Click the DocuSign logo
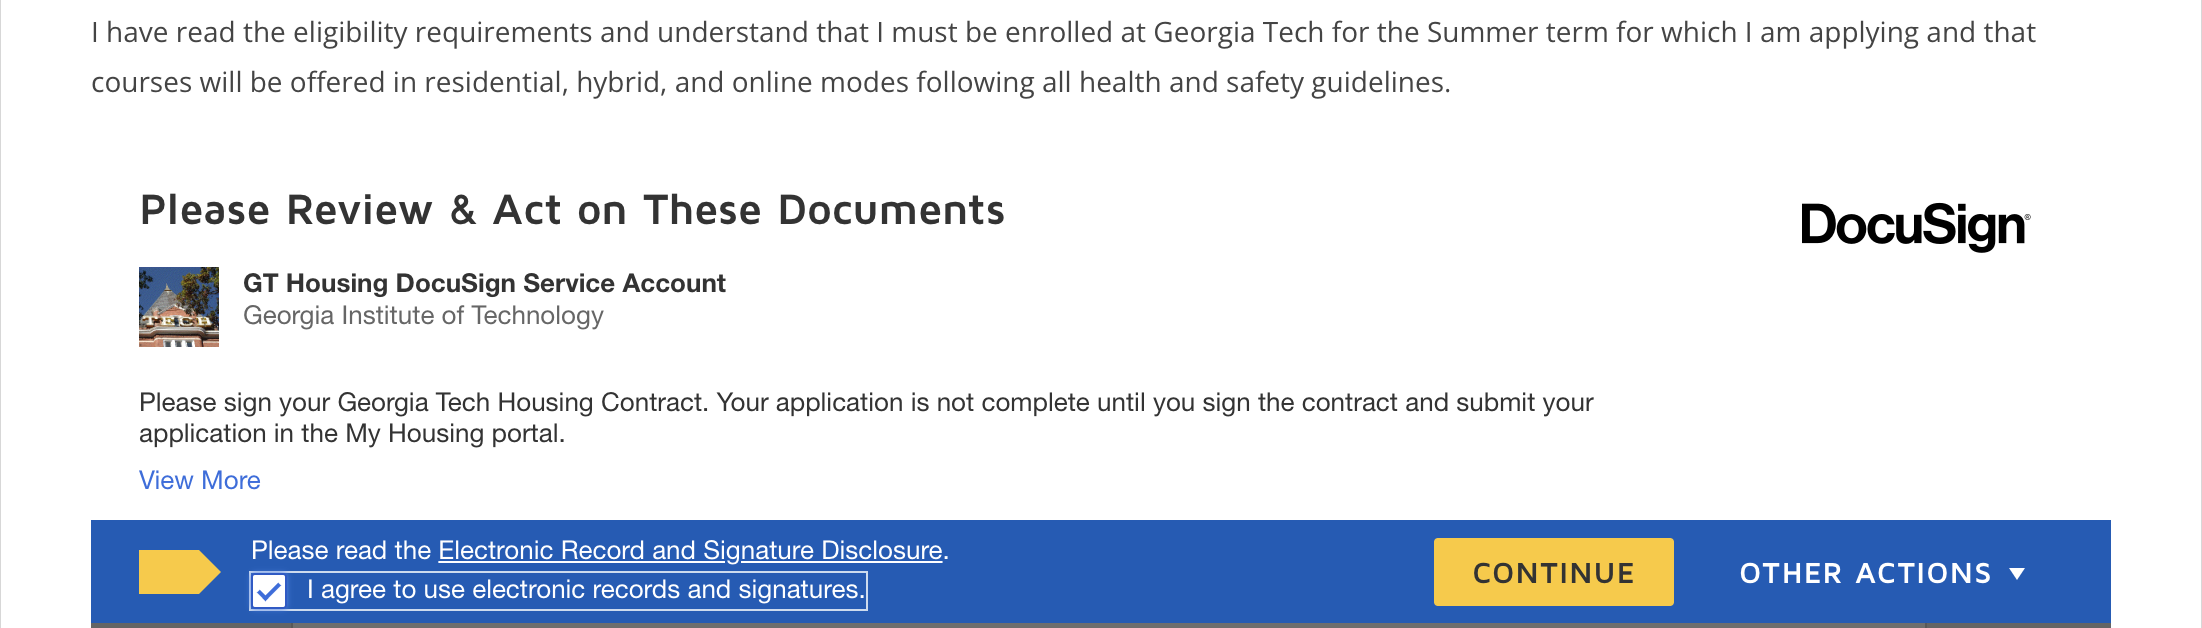Viewport: 2202px width, 628px height. click(1914, 225)
